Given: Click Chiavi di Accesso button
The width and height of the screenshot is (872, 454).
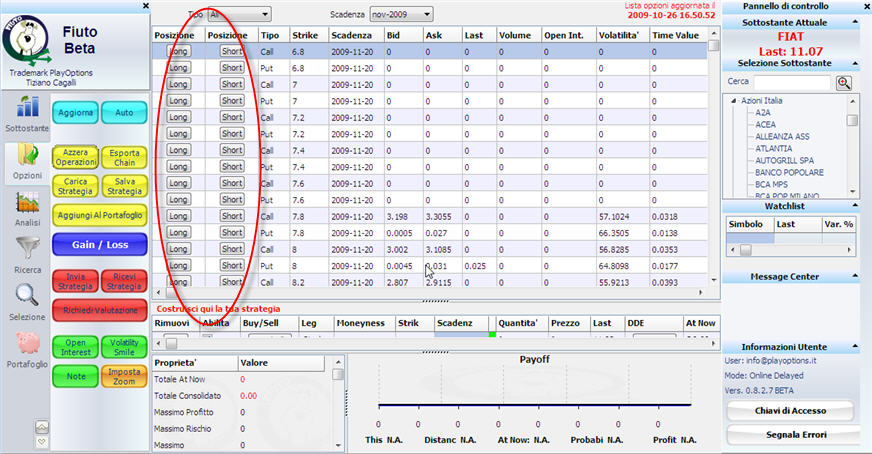Looking at the screenshot, I should pos(790,411).
